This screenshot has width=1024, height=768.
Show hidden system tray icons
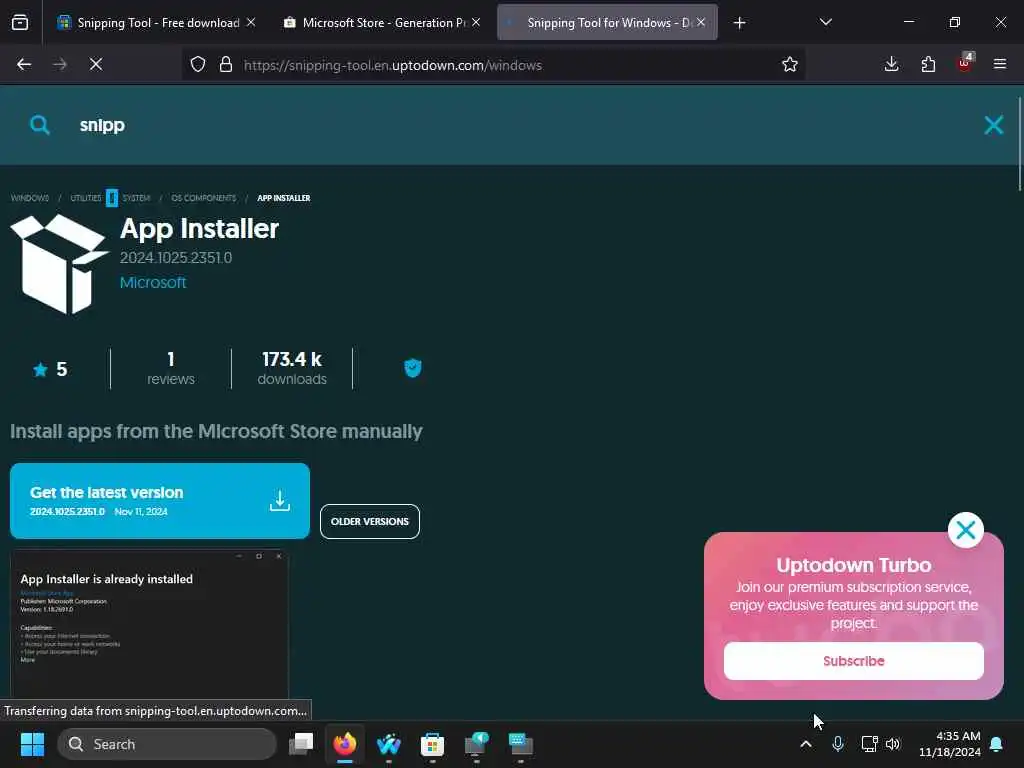[806, 744]
